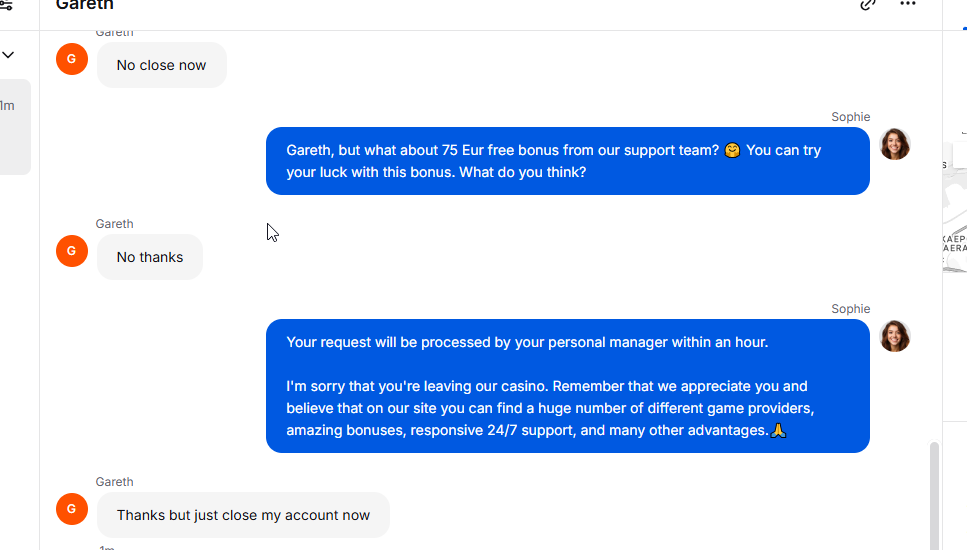Click the link icon in chat header

pos(868,5)
